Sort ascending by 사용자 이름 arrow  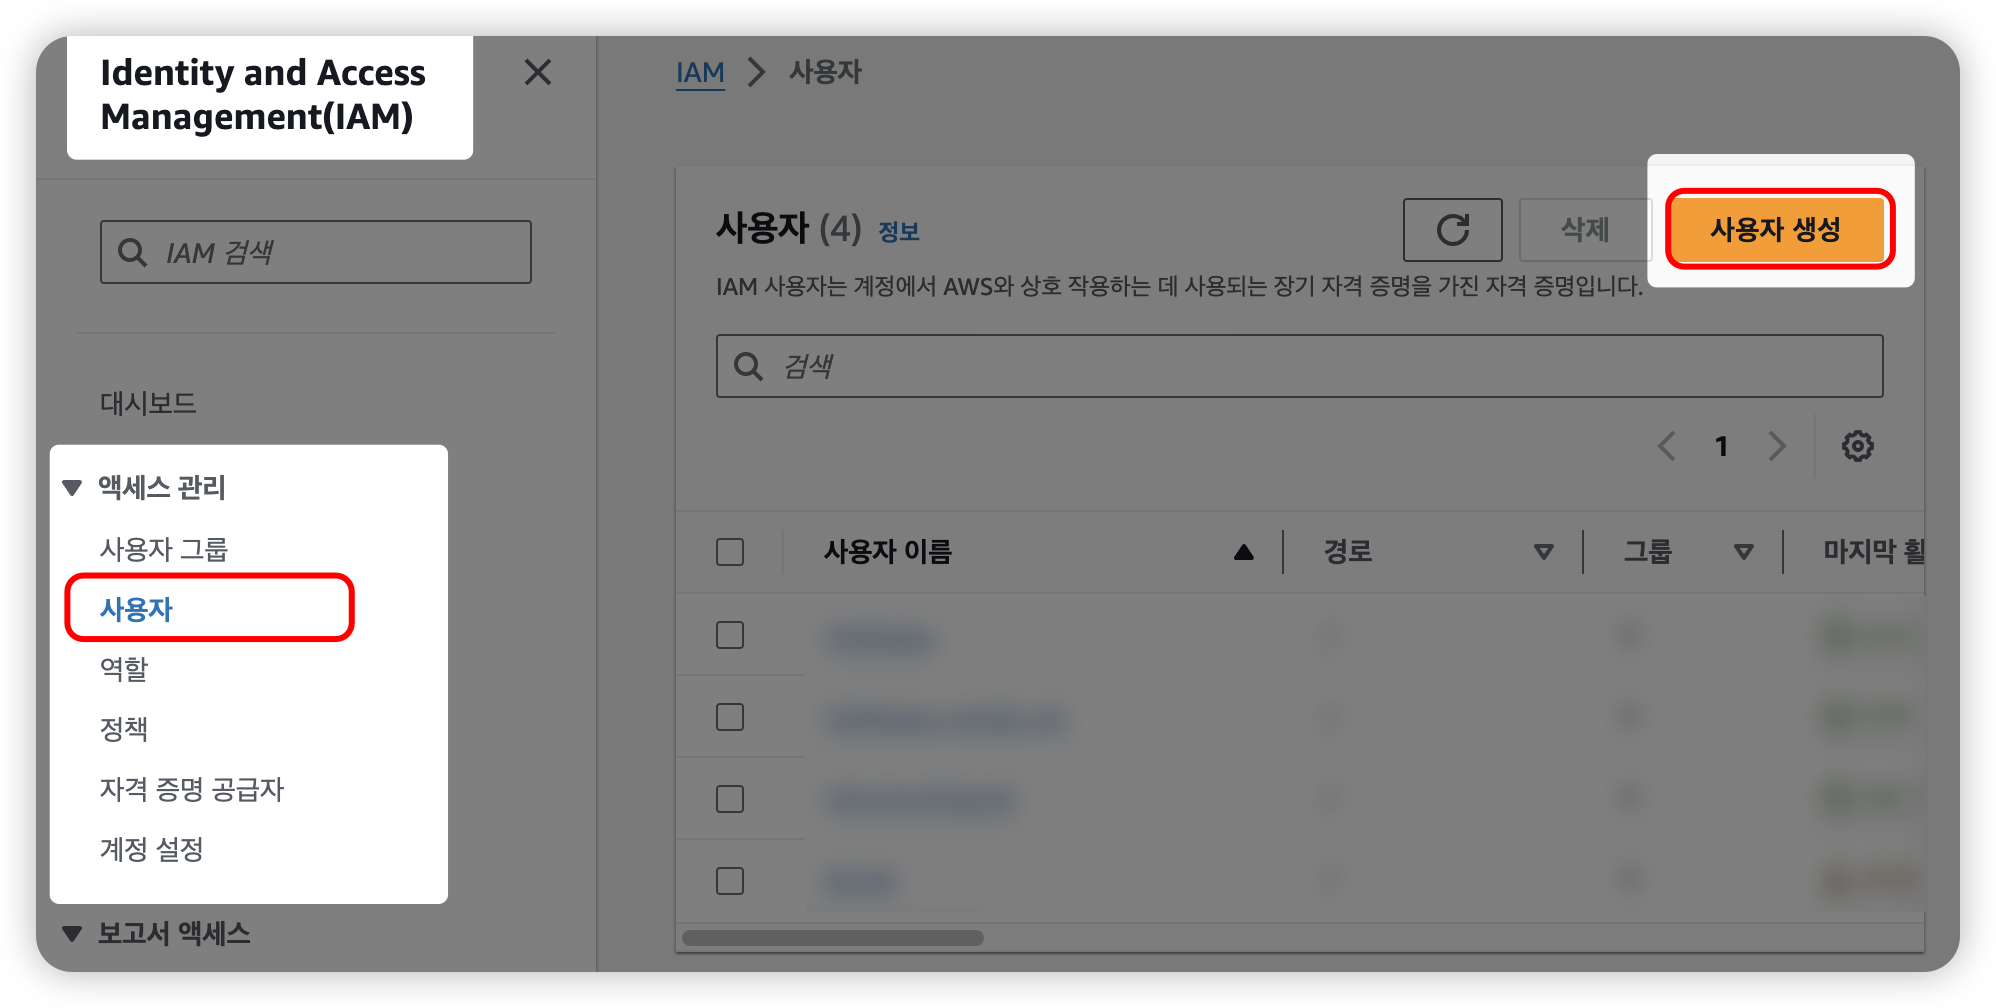pyautogui.click(x=1243, y=552)
